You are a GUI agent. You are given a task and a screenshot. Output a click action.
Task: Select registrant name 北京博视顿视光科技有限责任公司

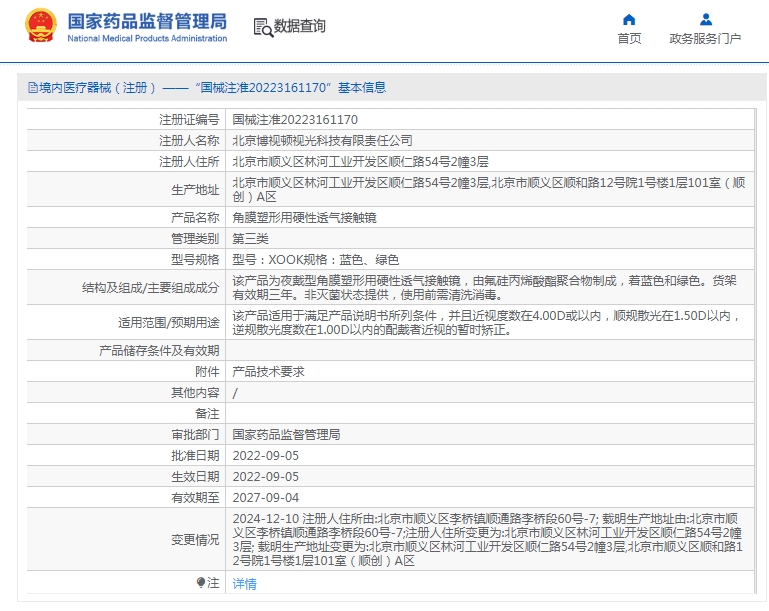coord(322,141)
